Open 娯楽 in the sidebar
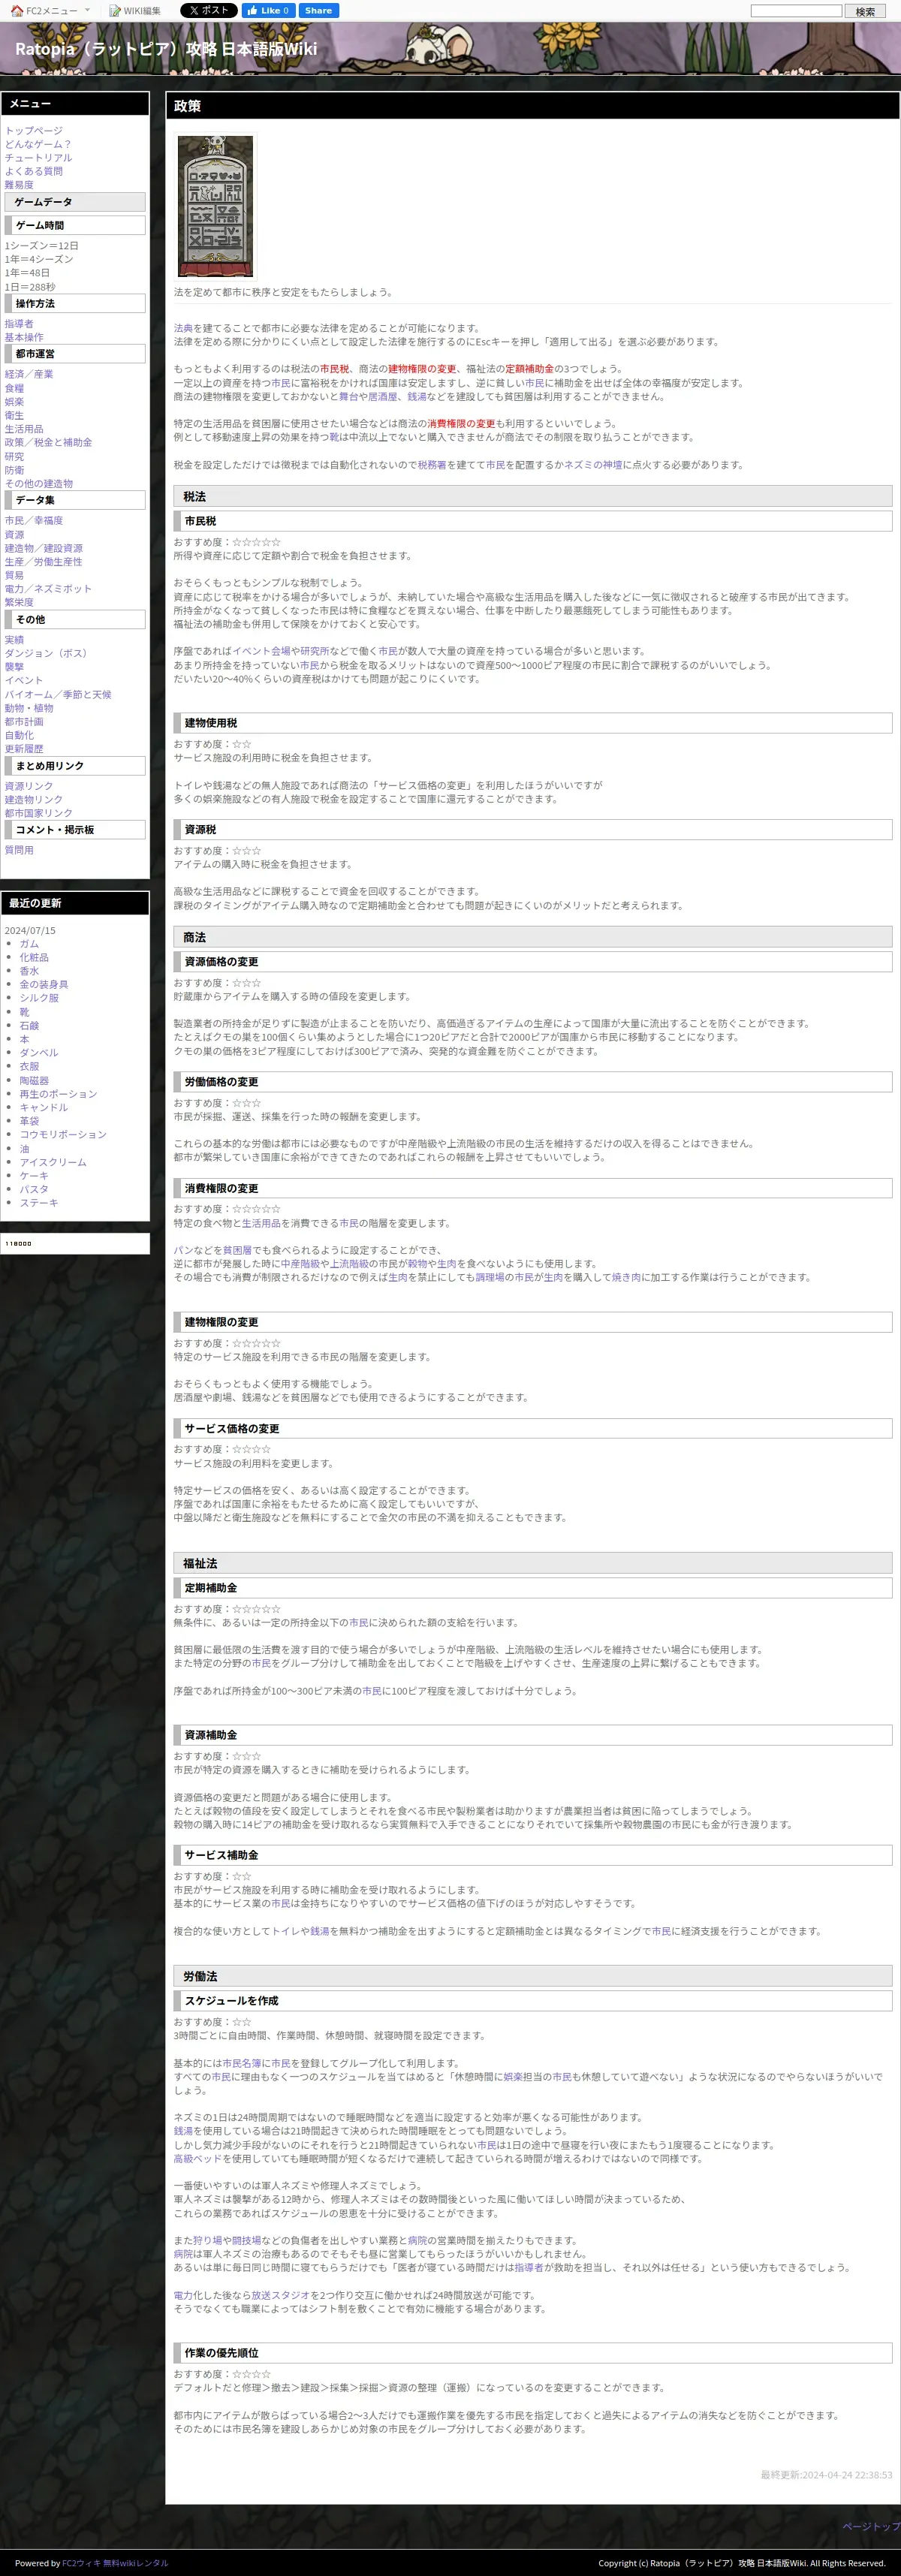 pyautogui.click(x=14, y=402)
